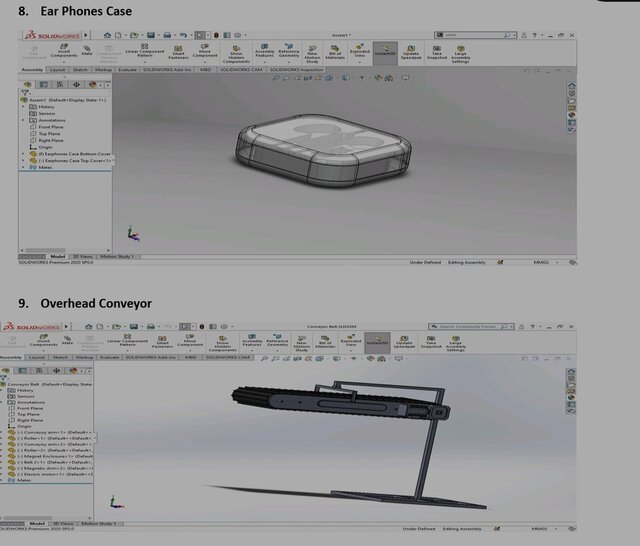Toggle Instant3D in Overhead Conveyor window
Screen dimensions: 640x546
[377, 342]
